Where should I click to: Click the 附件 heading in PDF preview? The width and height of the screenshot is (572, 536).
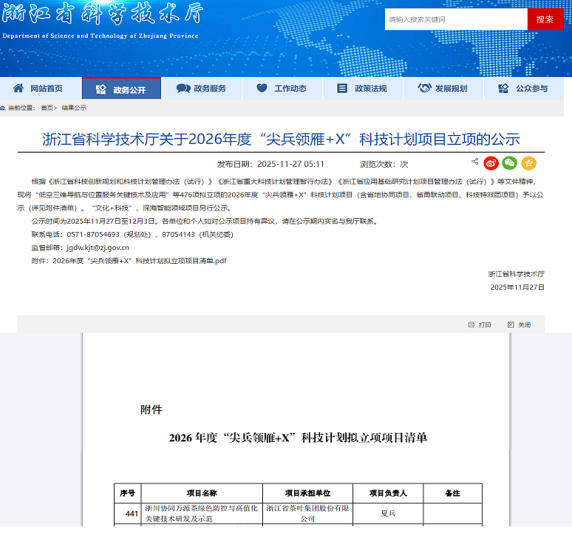pyautogui.click(x=151, y=410)
